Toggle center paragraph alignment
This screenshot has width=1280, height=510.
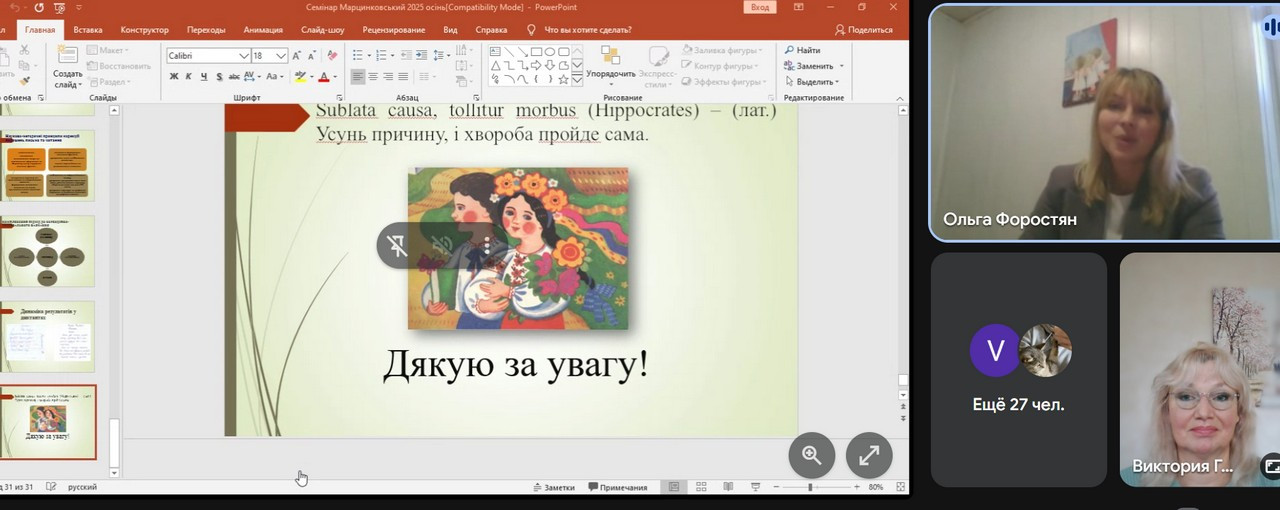click(x=372, y=77)
